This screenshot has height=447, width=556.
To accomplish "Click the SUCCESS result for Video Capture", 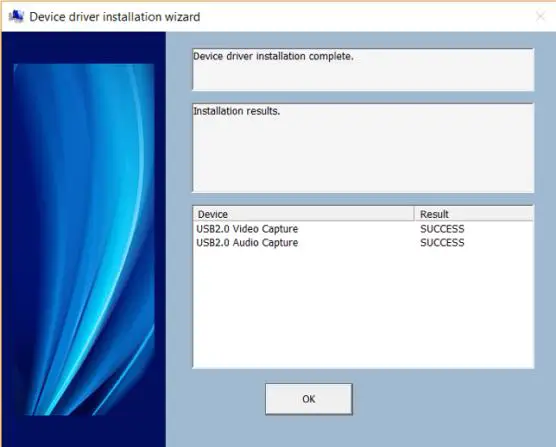I will click(442, 229).
